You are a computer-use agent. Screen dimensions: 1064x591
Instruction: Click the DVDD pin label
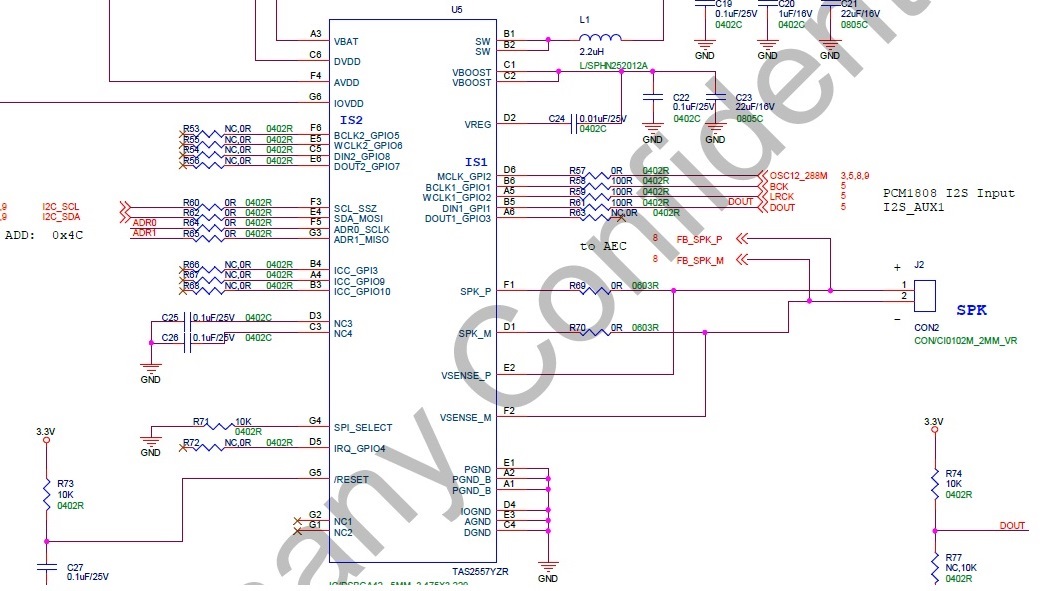coord(347,62)
